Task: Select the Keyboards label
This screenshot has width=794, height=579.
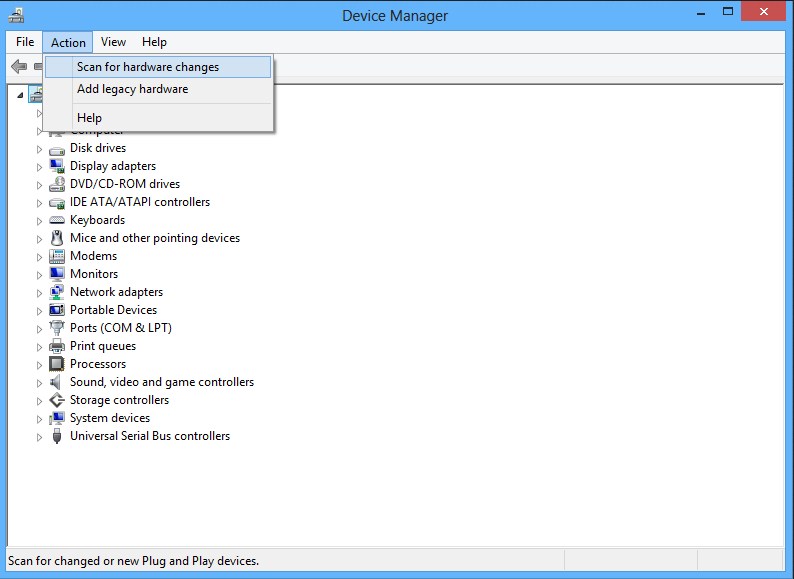Action: (97, 220)
